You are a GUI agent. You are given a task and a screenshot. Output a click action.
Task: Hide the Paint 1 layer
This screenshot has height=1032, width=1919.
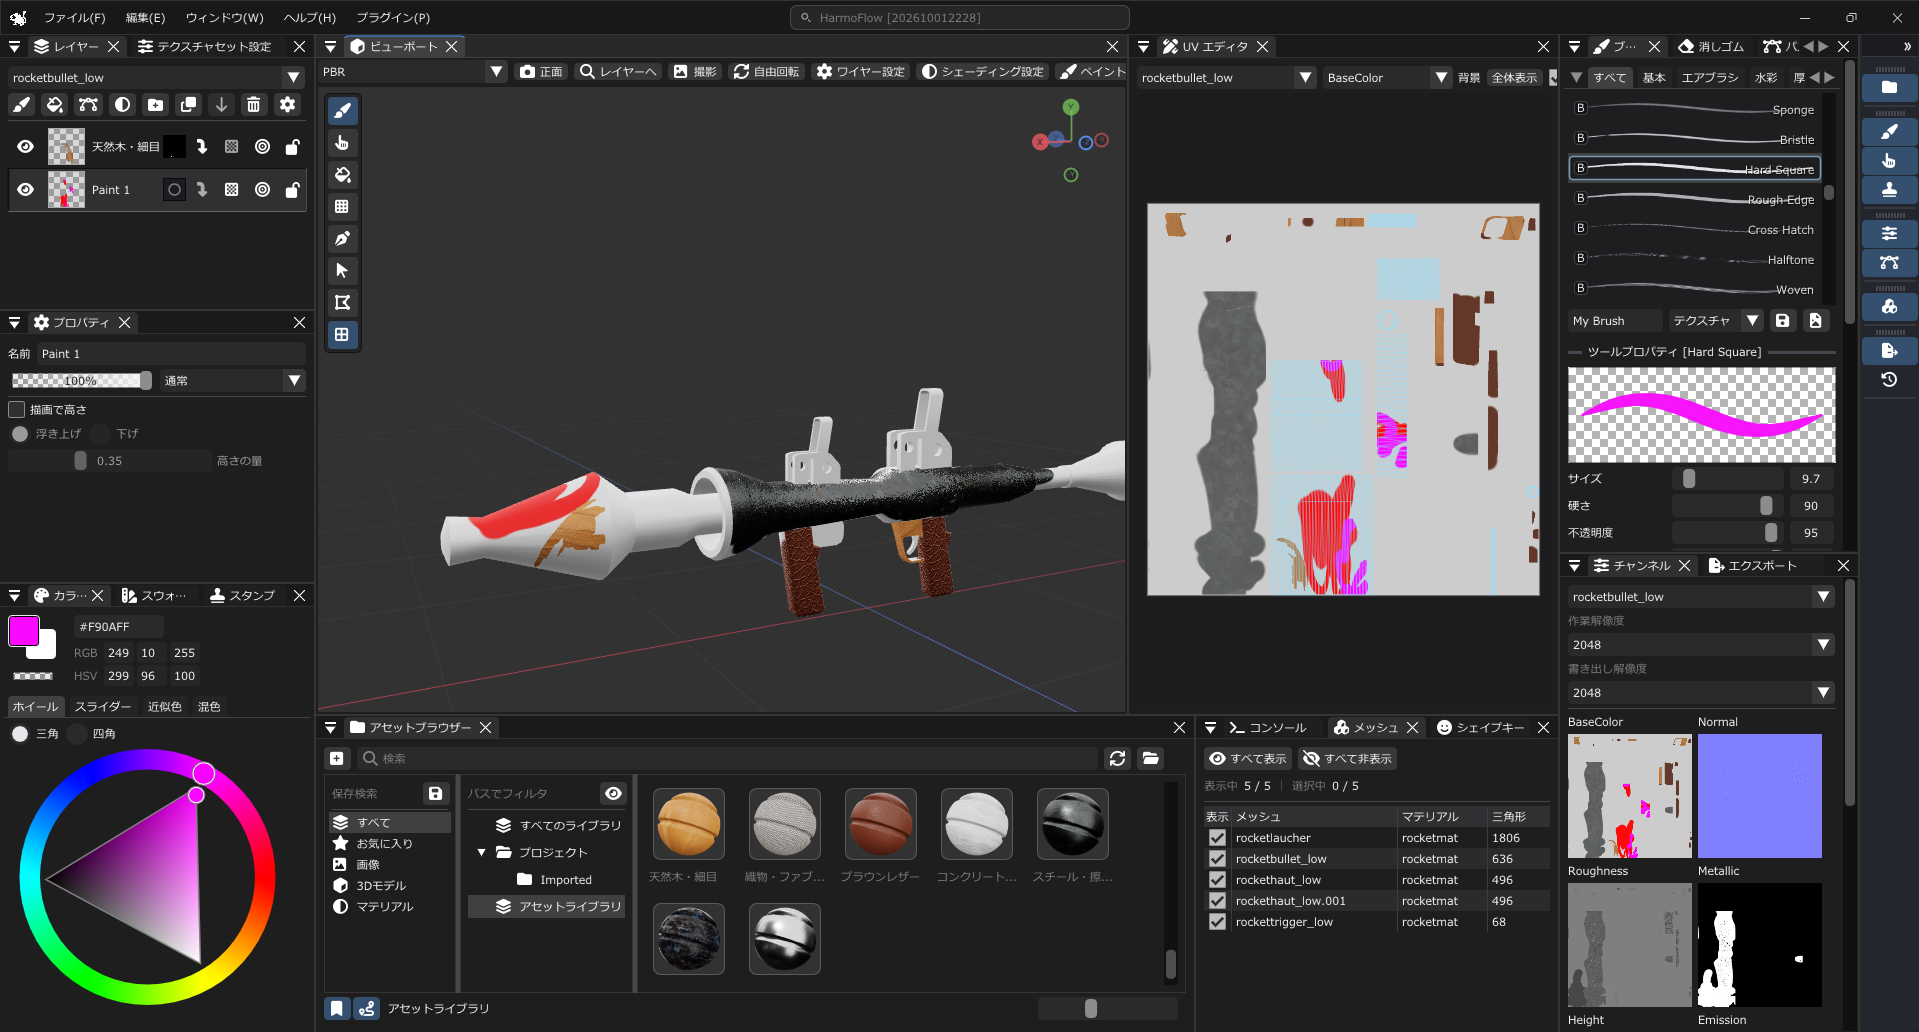26,190
